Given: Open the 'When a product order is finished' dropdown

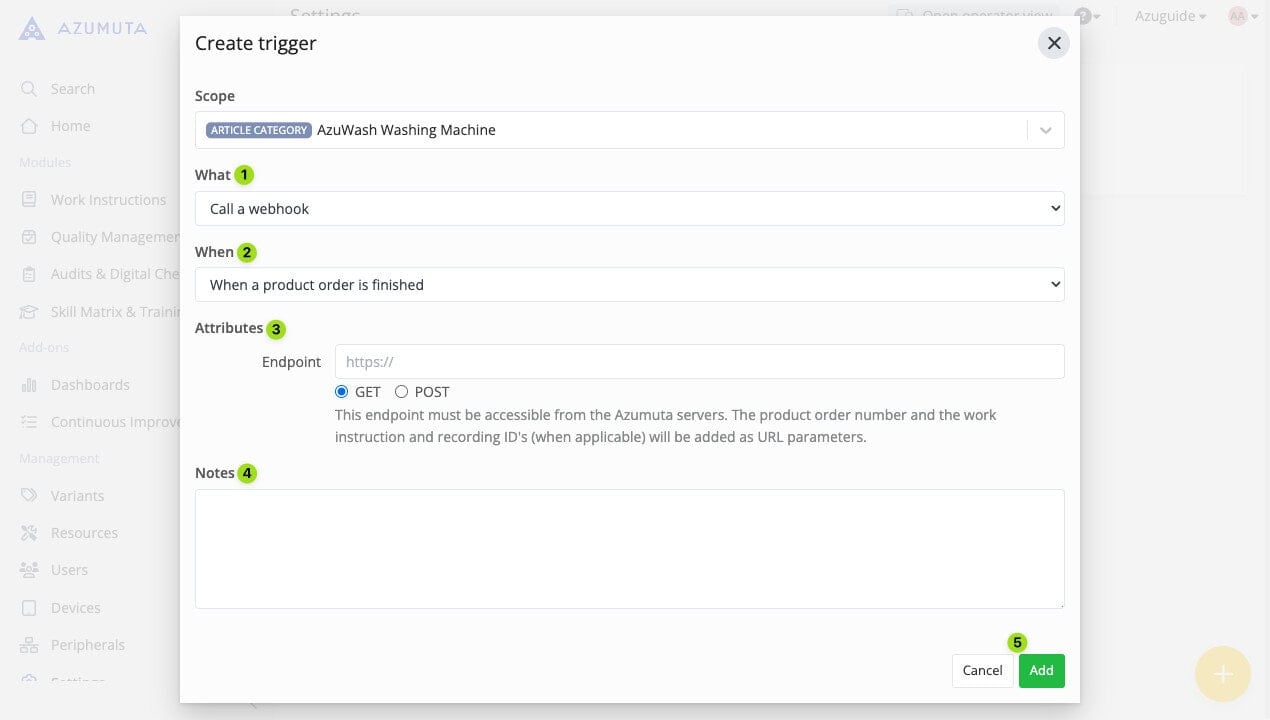Looking at the screenshot, I should tap(629, 285).
